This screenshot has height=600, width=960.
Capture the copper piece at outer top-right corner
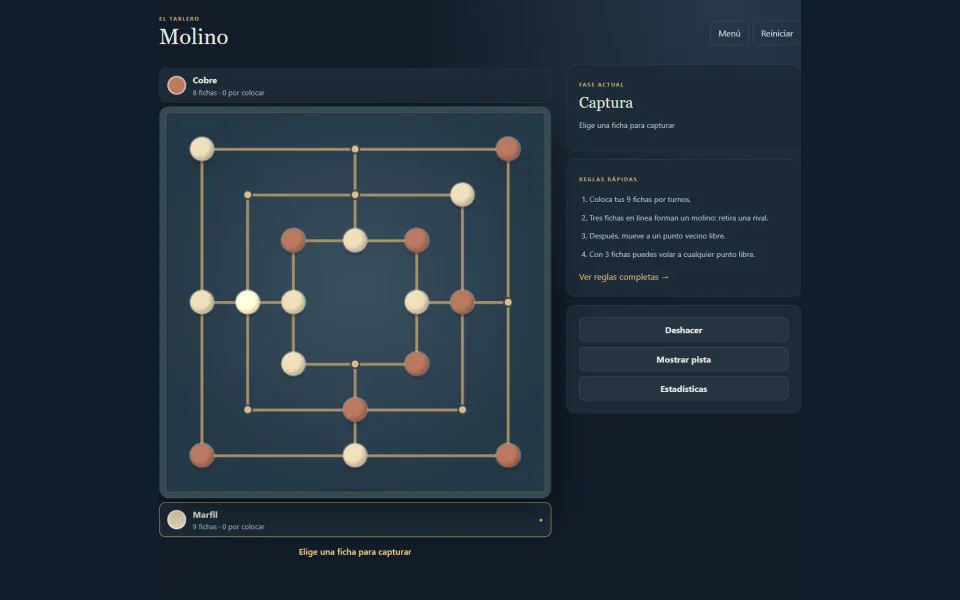coord(508,149)
